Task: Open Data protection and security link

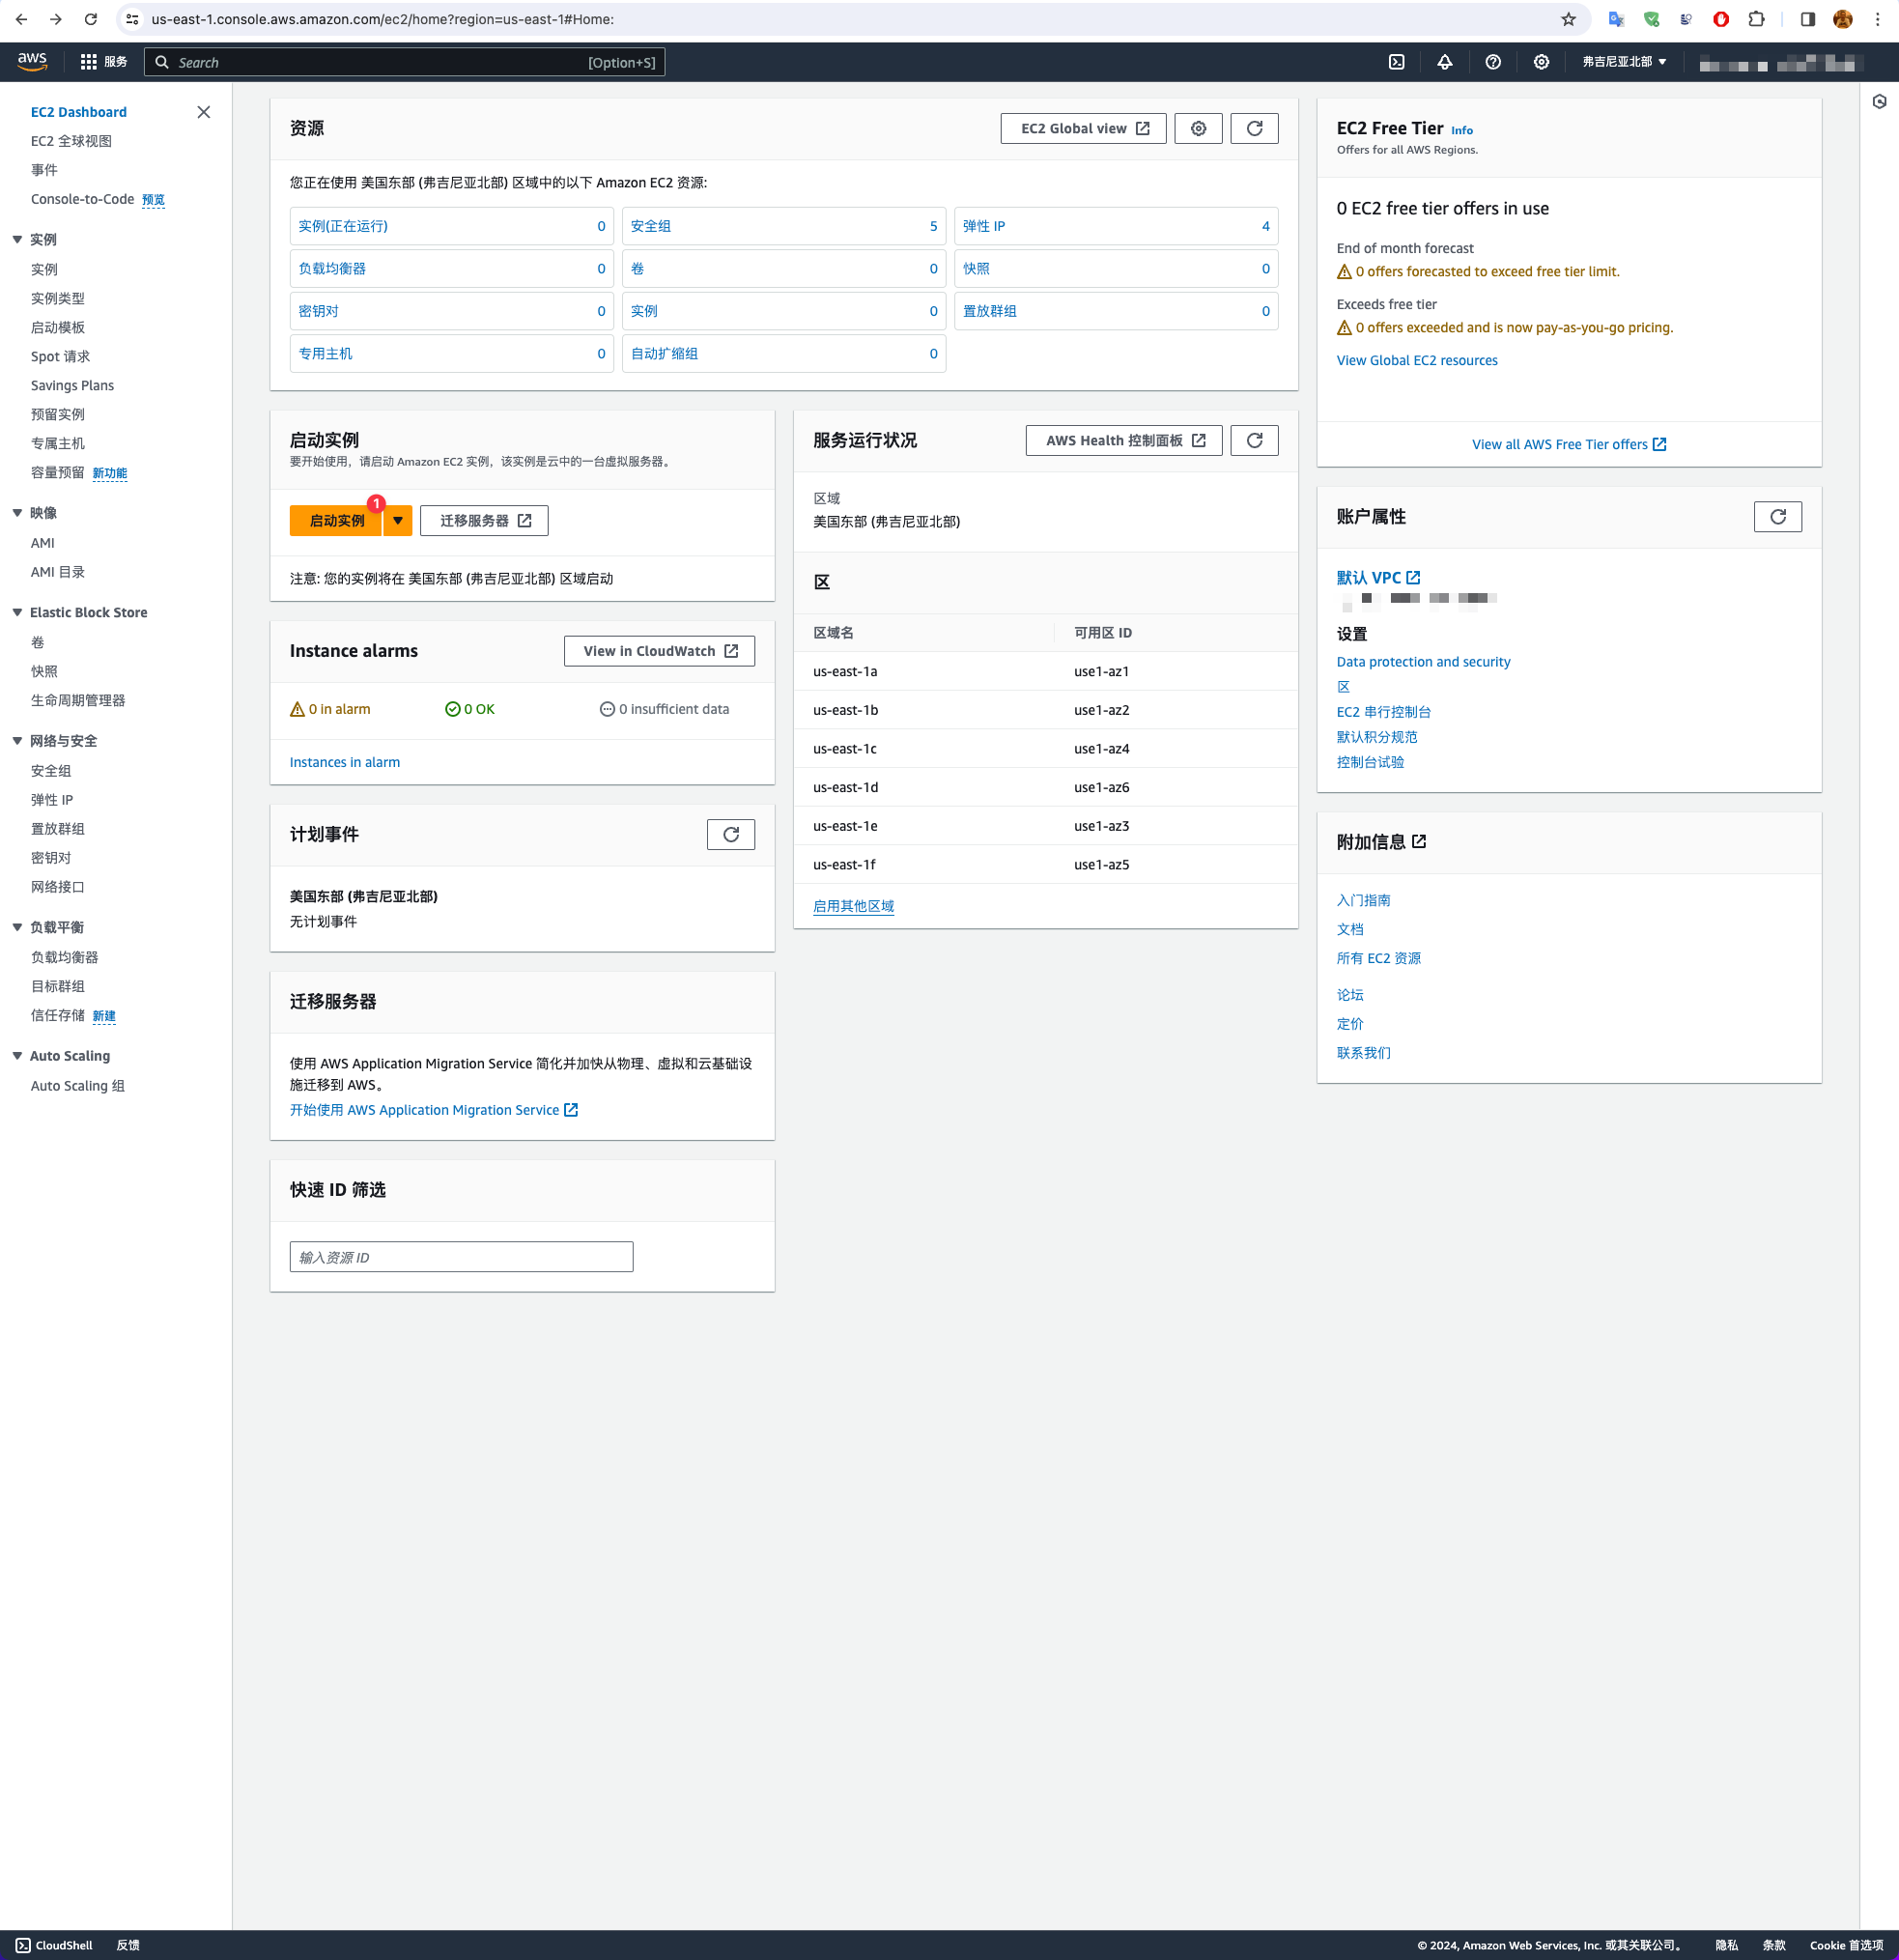Action: [x=1424, y=662]
